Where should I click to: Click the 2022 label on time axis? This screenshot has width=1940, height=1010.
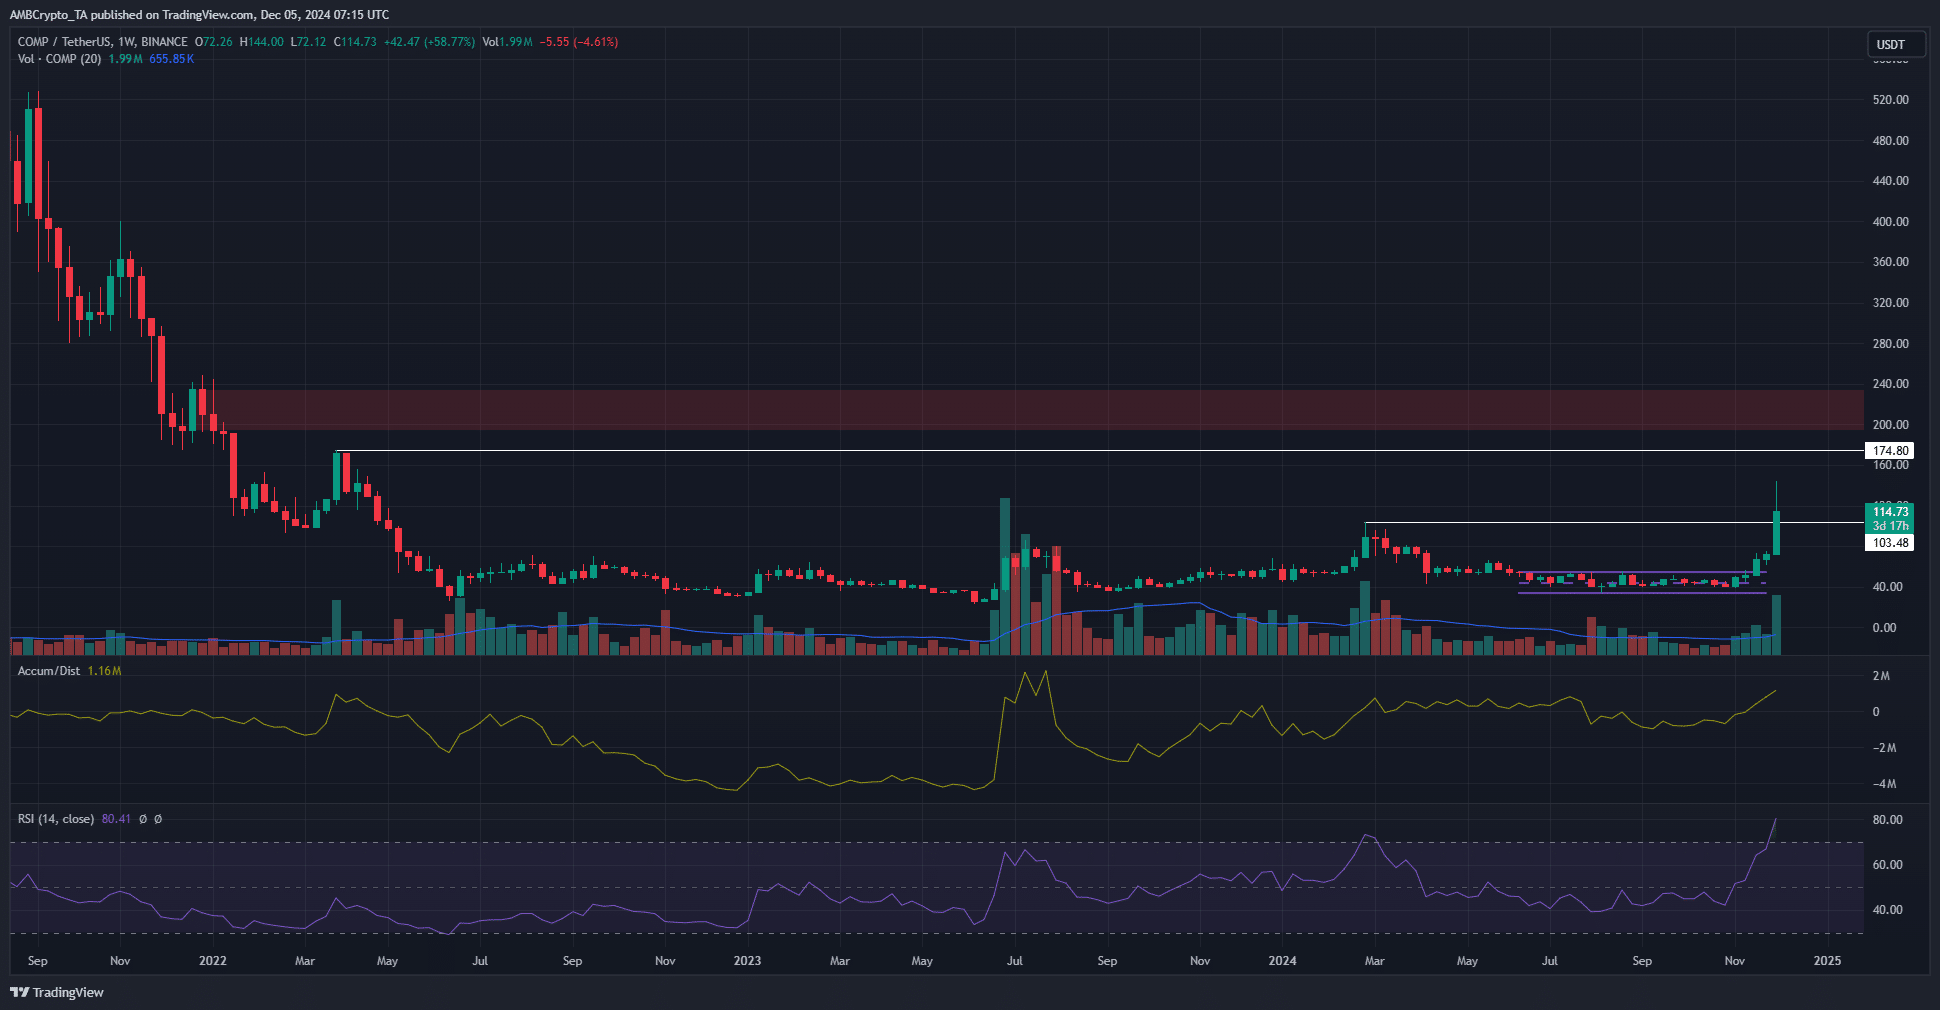pyautogui.click(x=213, y=961)
